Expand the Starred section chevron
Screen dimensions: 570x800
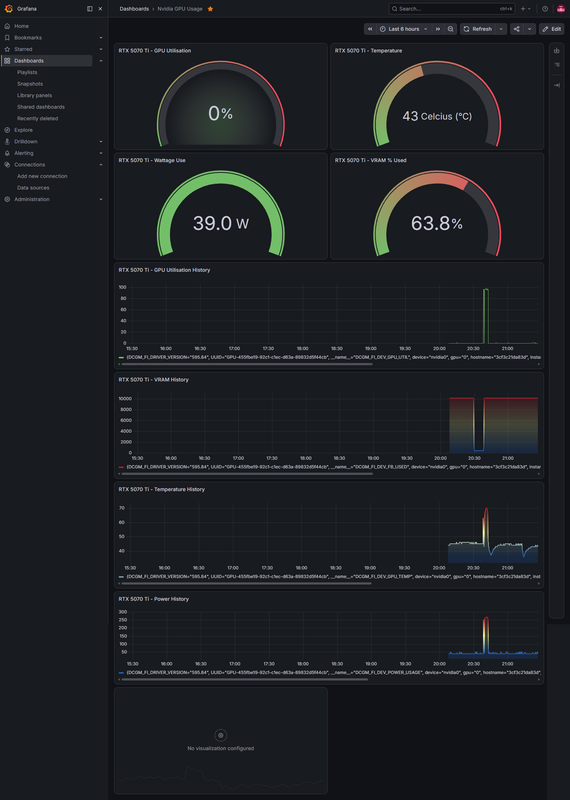101,49
